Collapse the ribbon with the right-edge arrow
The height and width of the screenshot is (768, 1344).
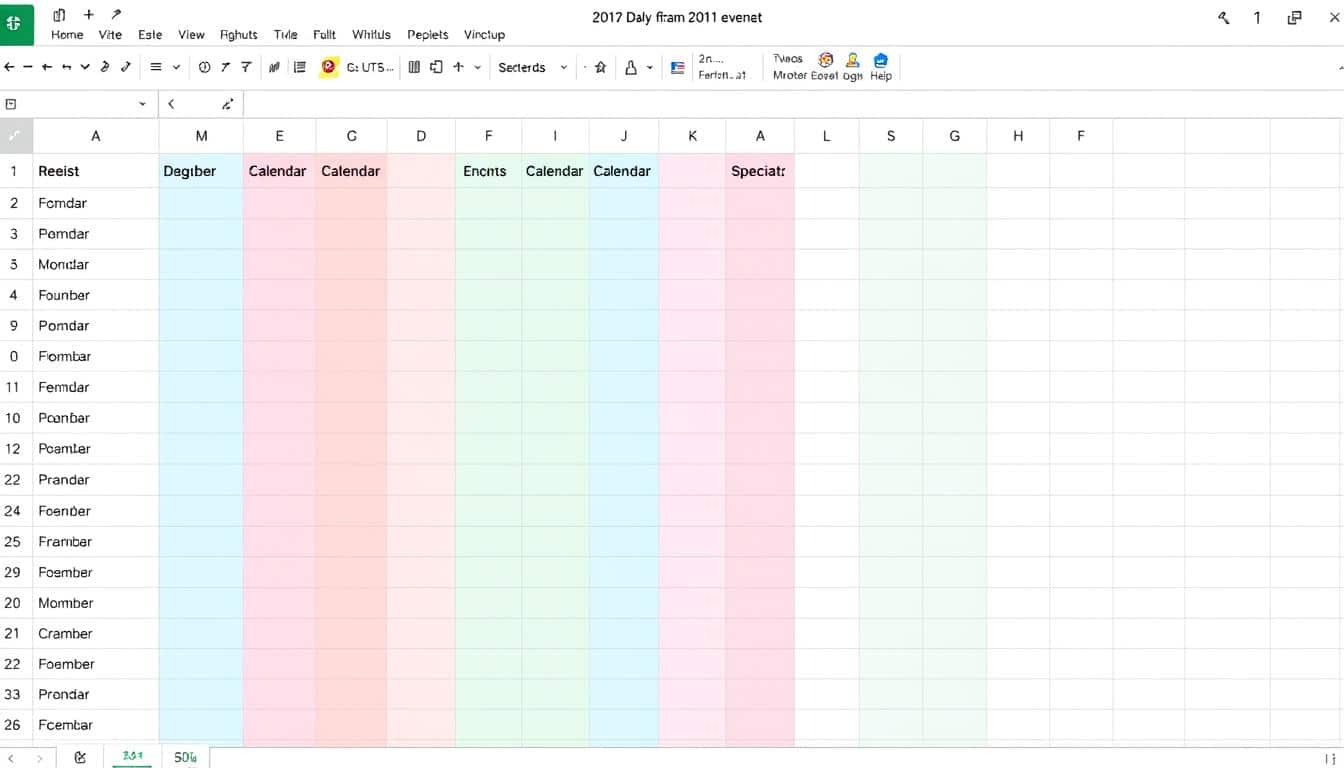point(1339,67)
